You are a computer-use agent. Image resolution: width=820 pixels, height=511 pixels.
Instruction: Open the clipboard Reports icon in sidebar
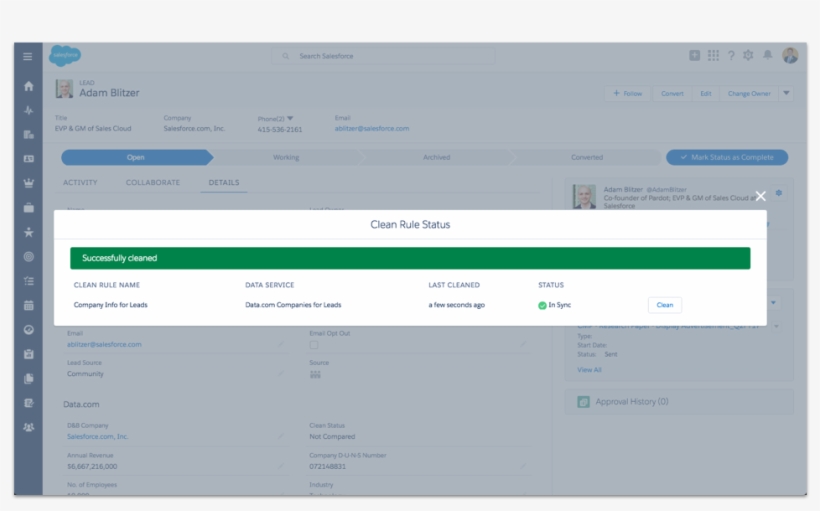(x=28, y=354)
